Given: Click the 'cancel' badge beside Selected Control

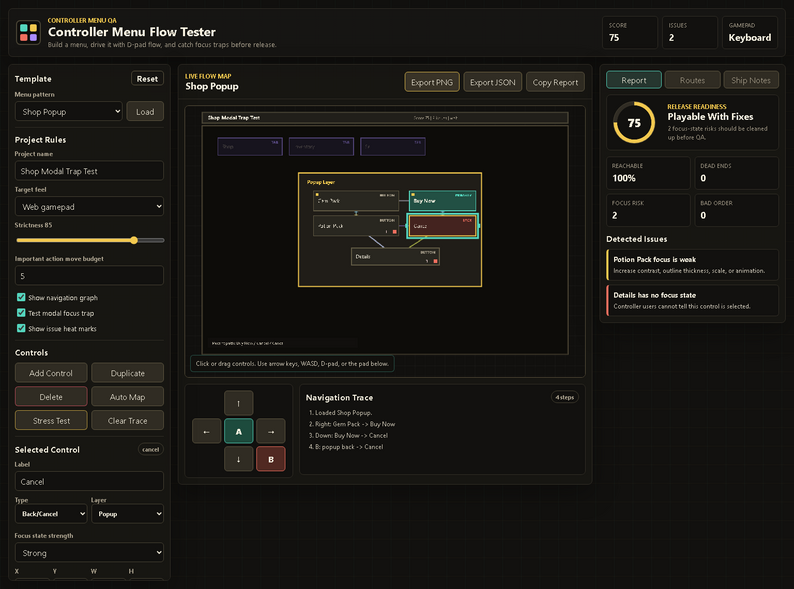Looking at the screenshot, I should pos(150,449).
